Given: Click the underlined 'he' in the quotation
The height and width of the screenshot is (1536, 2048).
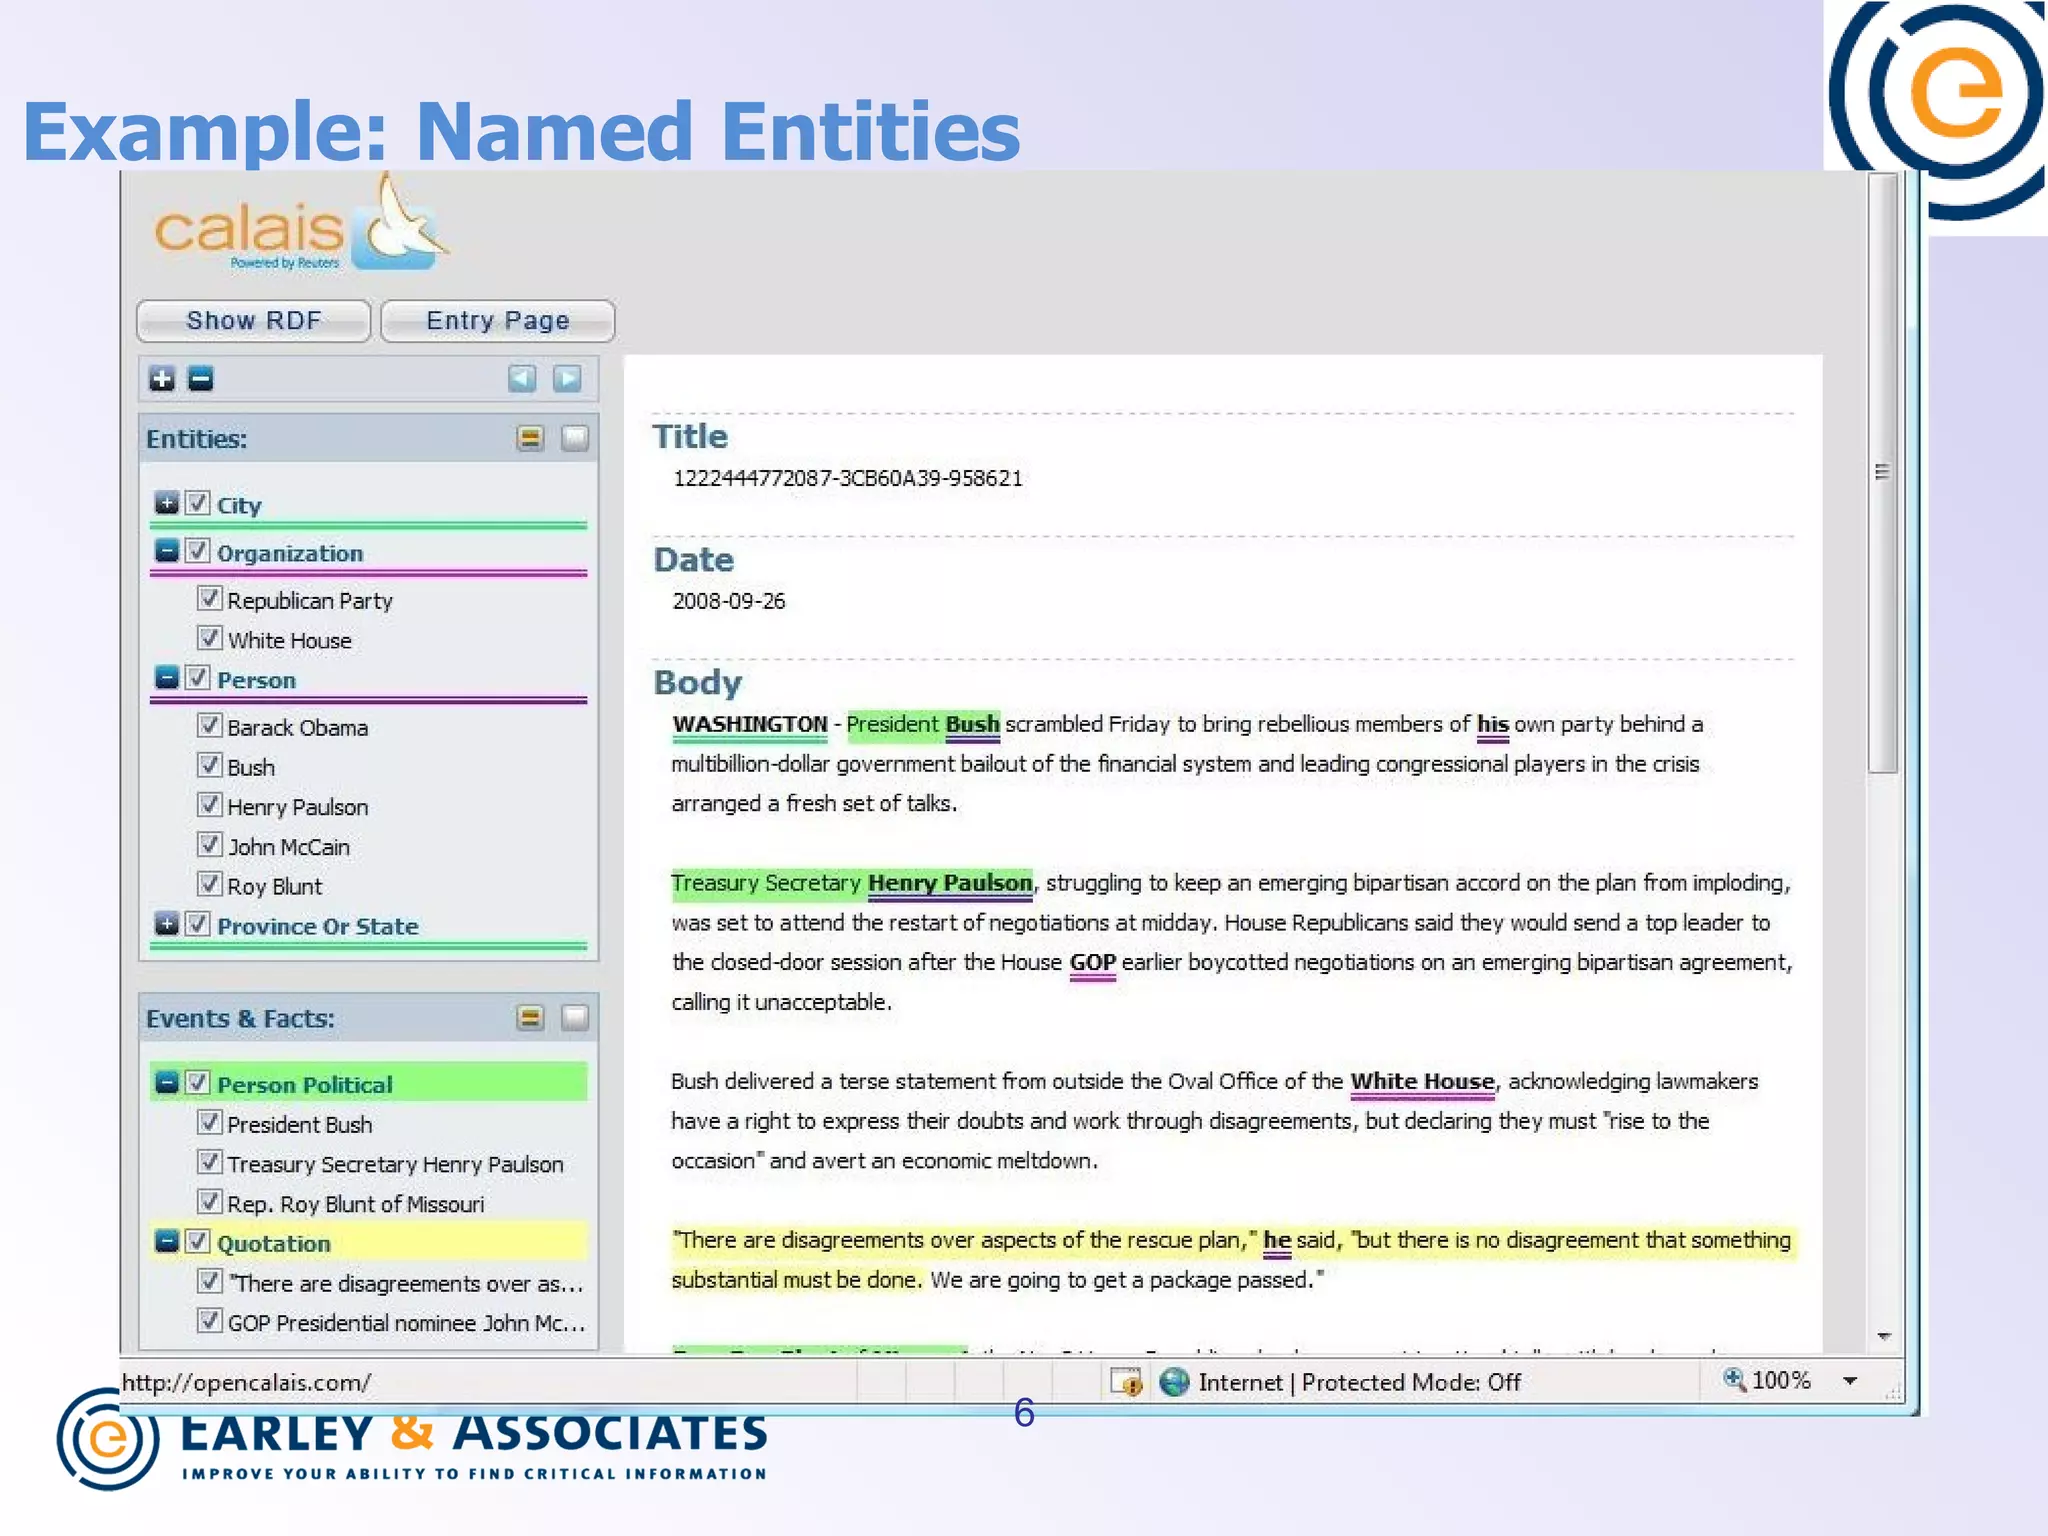Looking at the screenshot, I should tap(1277, 1241).
